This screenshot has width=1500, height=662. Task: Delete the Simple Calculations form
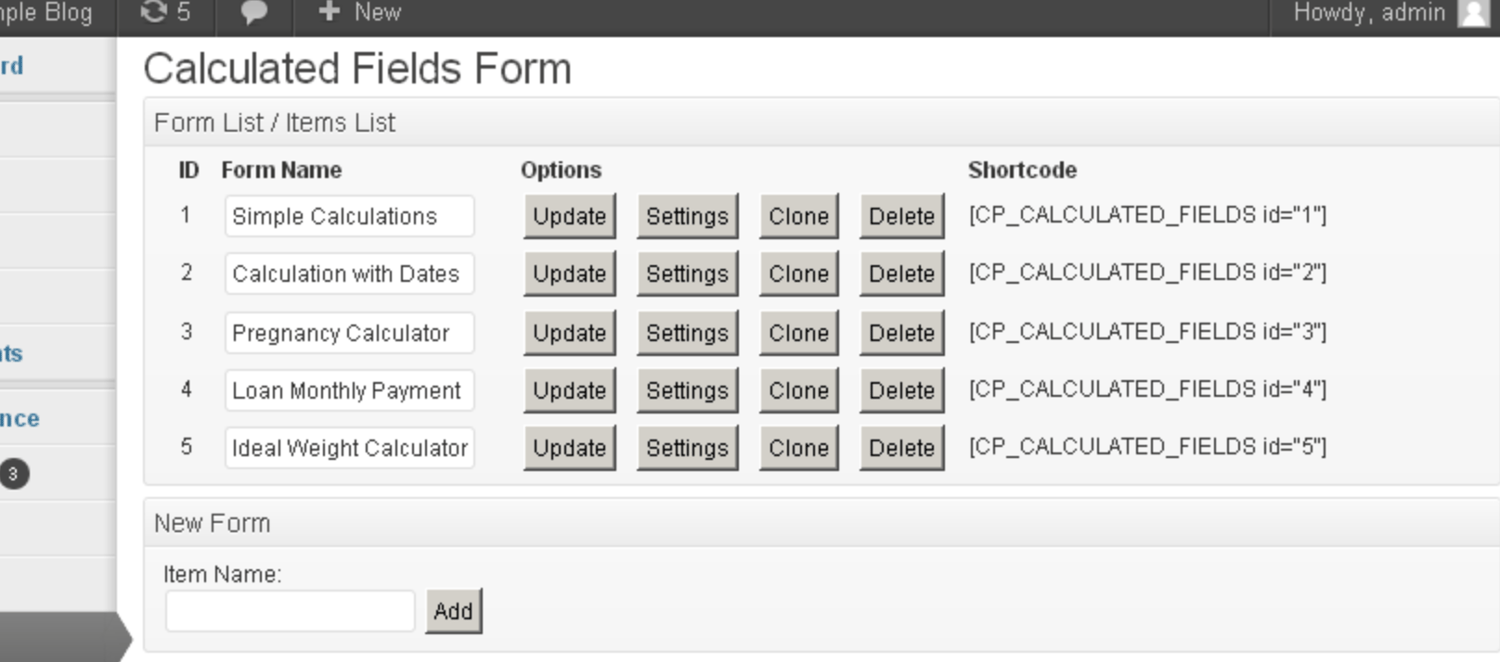901,216
